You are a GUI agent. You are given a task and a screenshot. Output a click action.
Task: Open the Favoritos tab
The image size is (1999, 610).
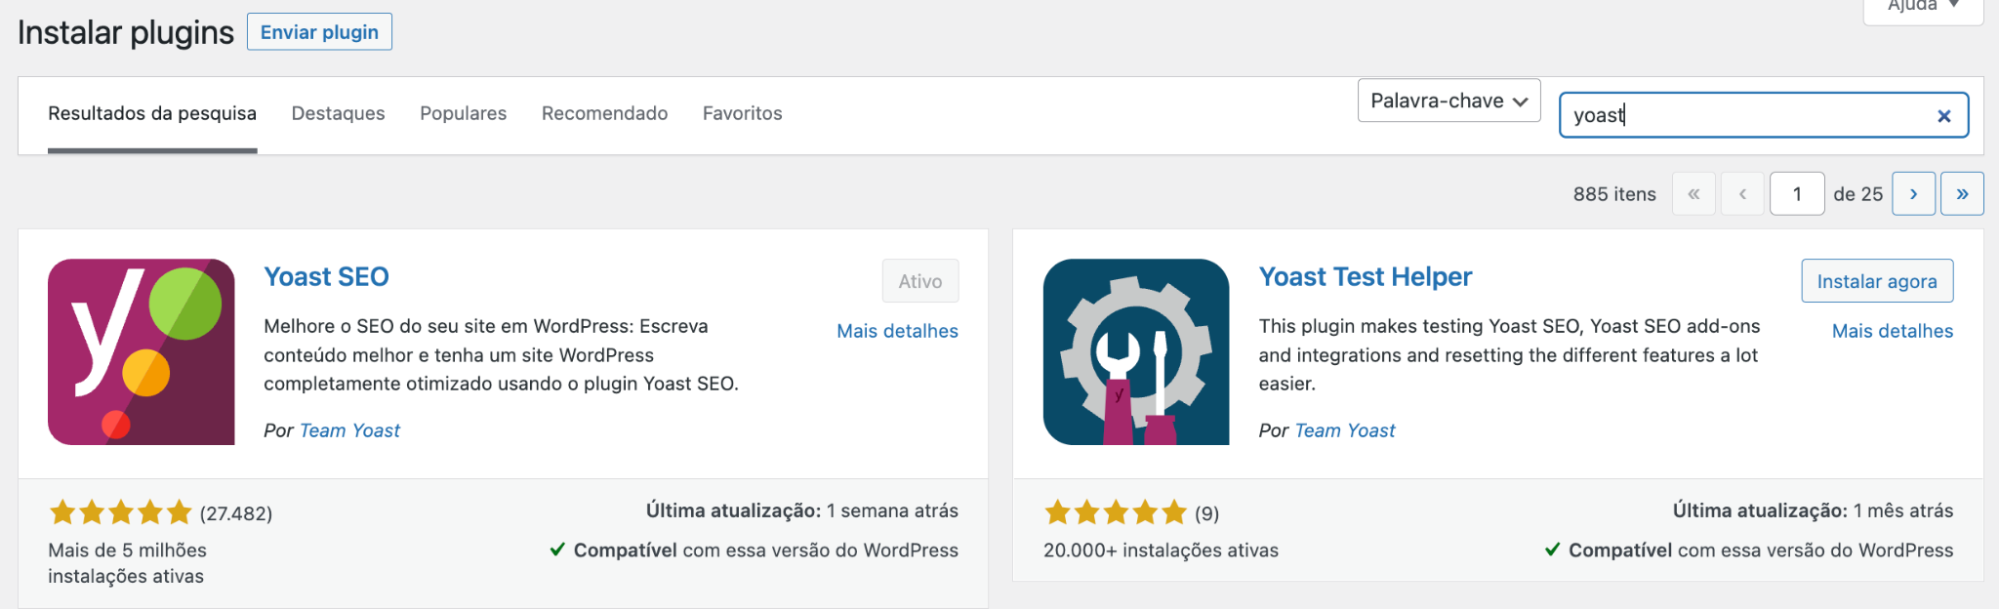[x=742, y=114]
